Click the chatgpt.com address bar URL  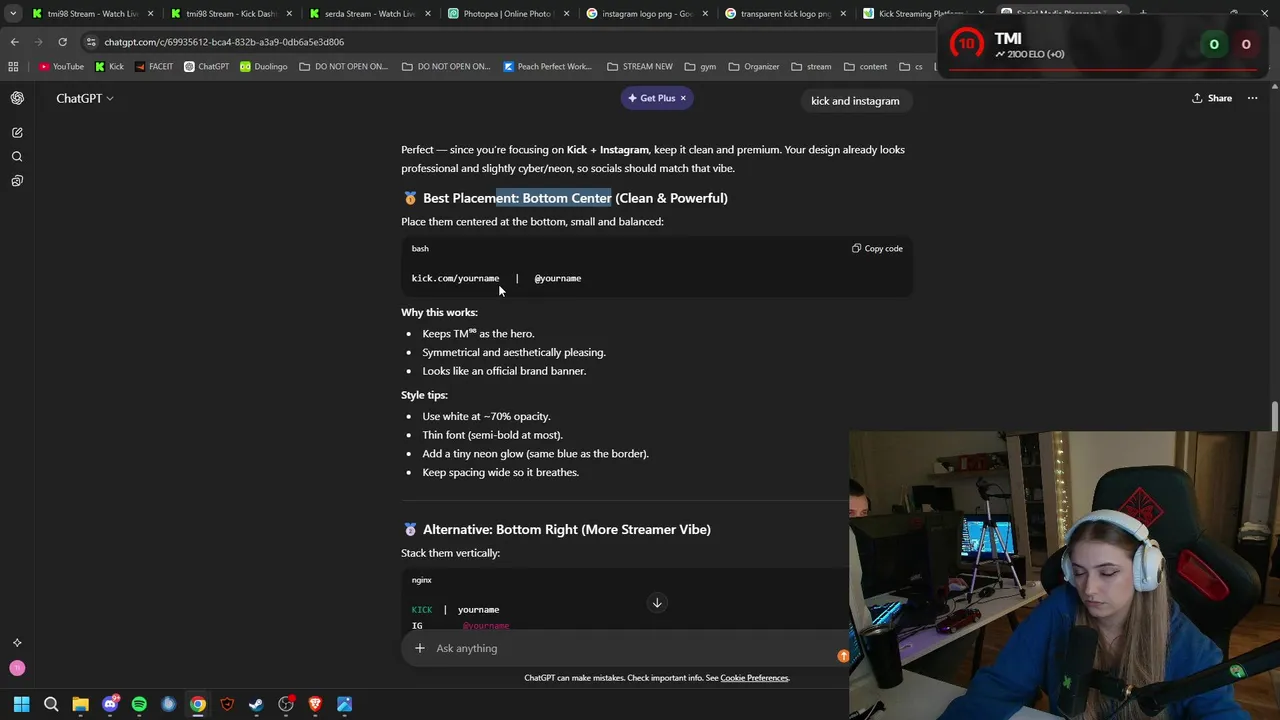[224, 42]
